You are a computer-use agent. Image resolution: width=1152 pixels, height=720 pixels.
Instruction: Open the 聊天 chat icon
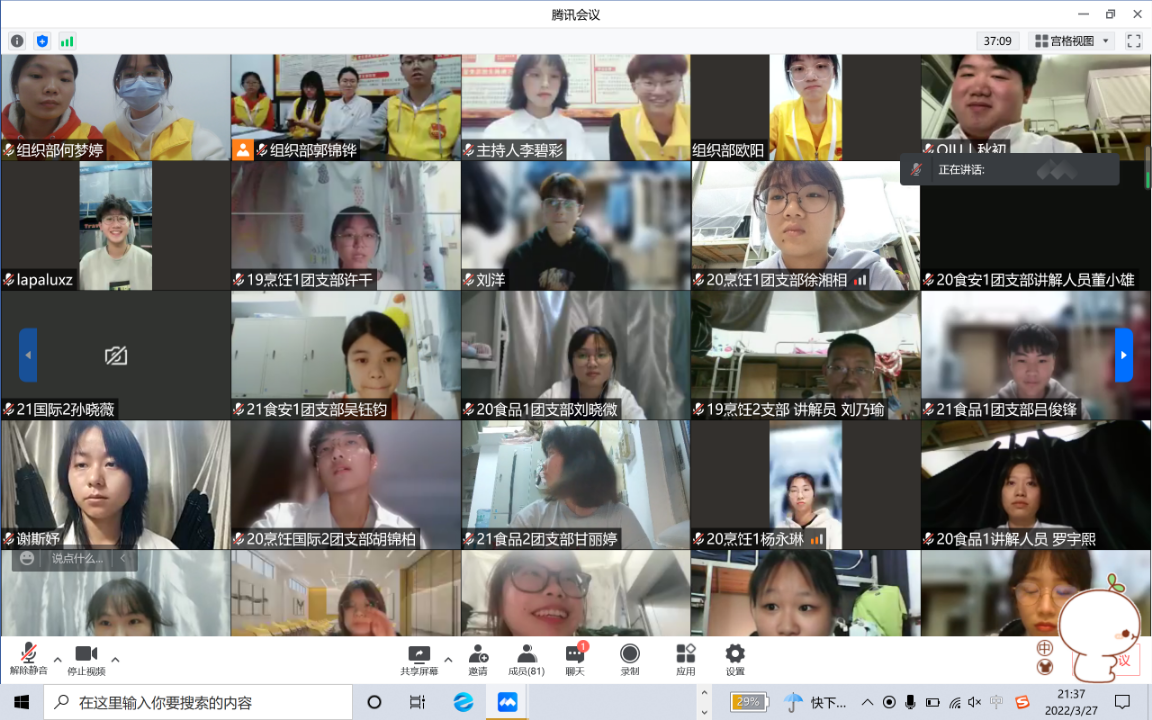tap(575, 659)
